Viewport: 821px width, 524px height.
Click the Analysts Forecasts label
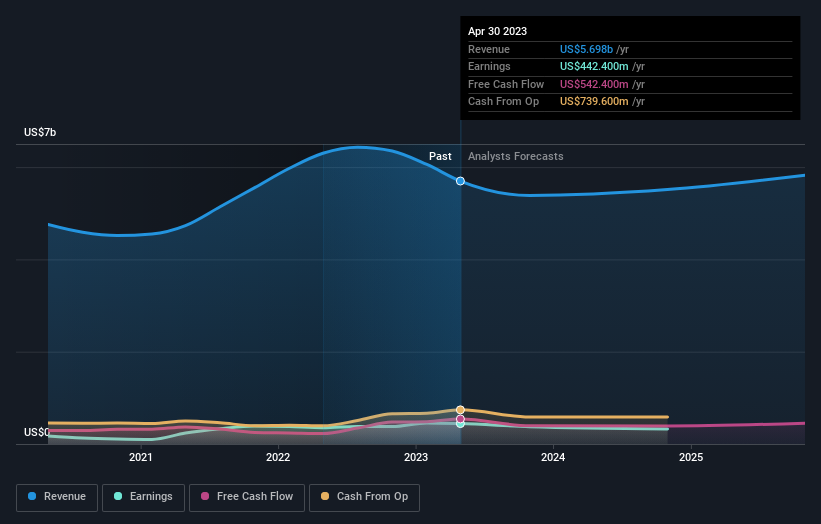[516, 157]
